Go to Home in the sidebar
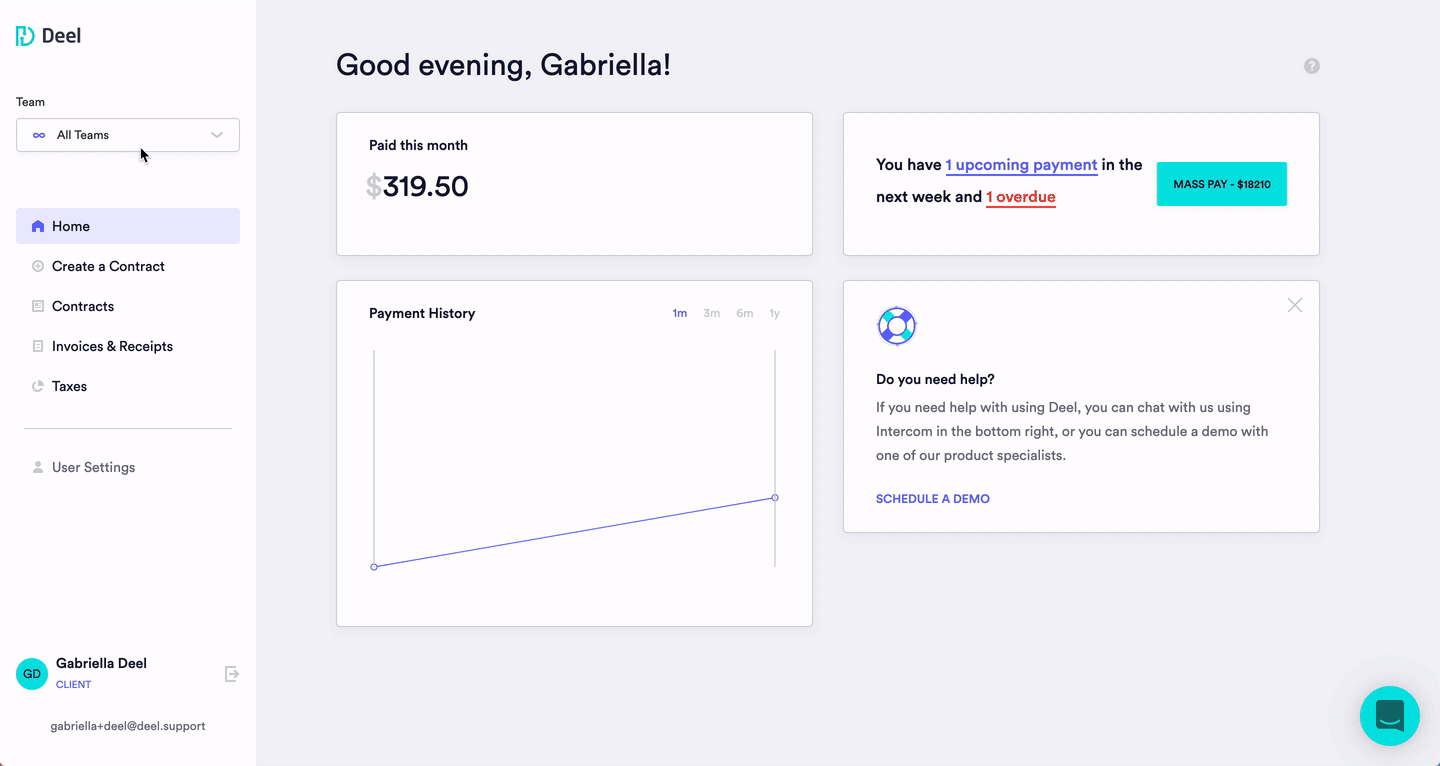This screenshot has height=766, width=1440. coord(128,226)
